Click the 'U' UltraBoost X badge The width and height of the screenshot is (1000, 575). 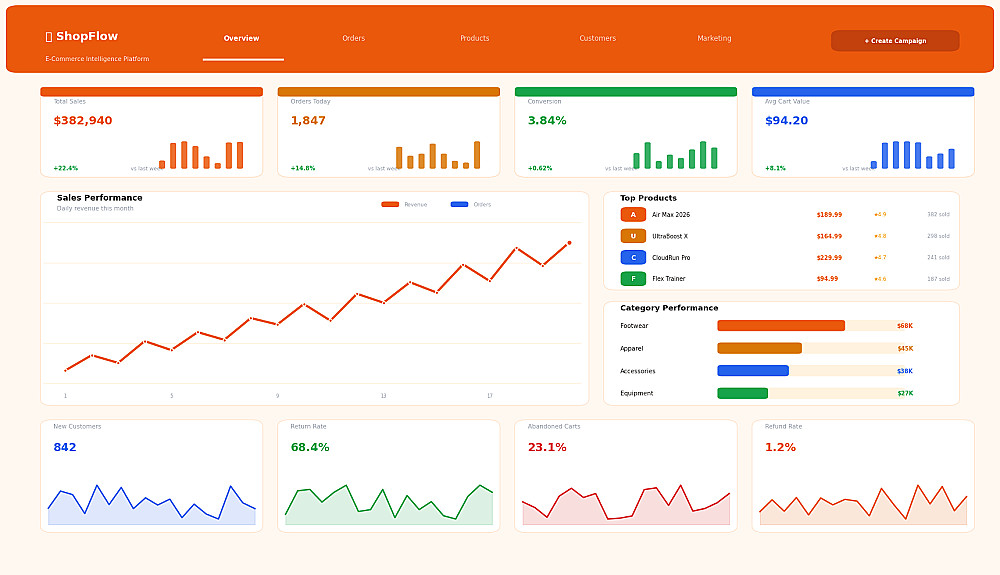(x=633, y=236)
